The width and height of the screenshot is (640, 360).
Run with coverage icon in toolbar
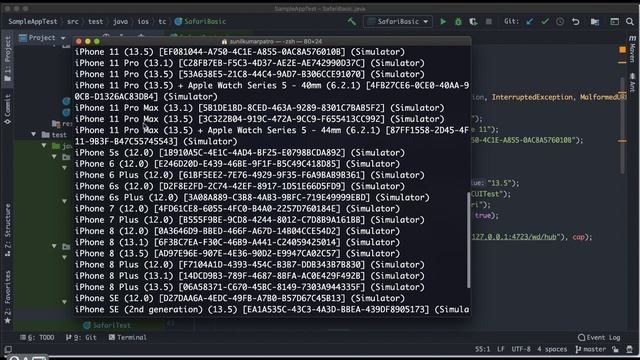point(473,22)
